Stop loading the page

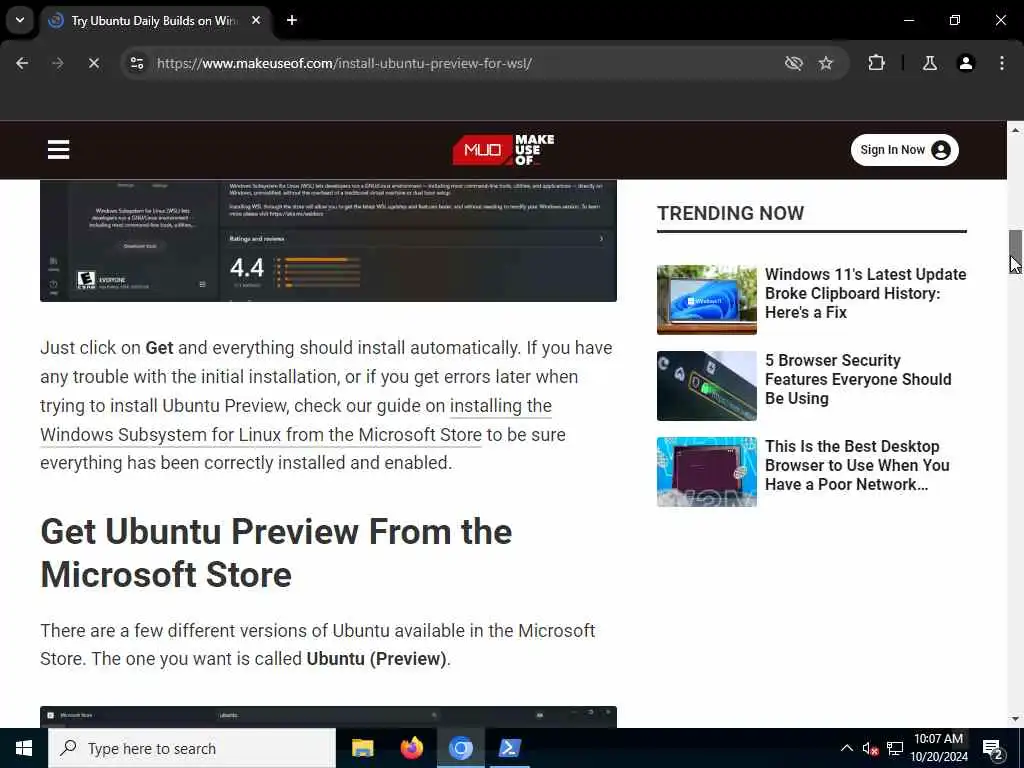click(93, 63)
